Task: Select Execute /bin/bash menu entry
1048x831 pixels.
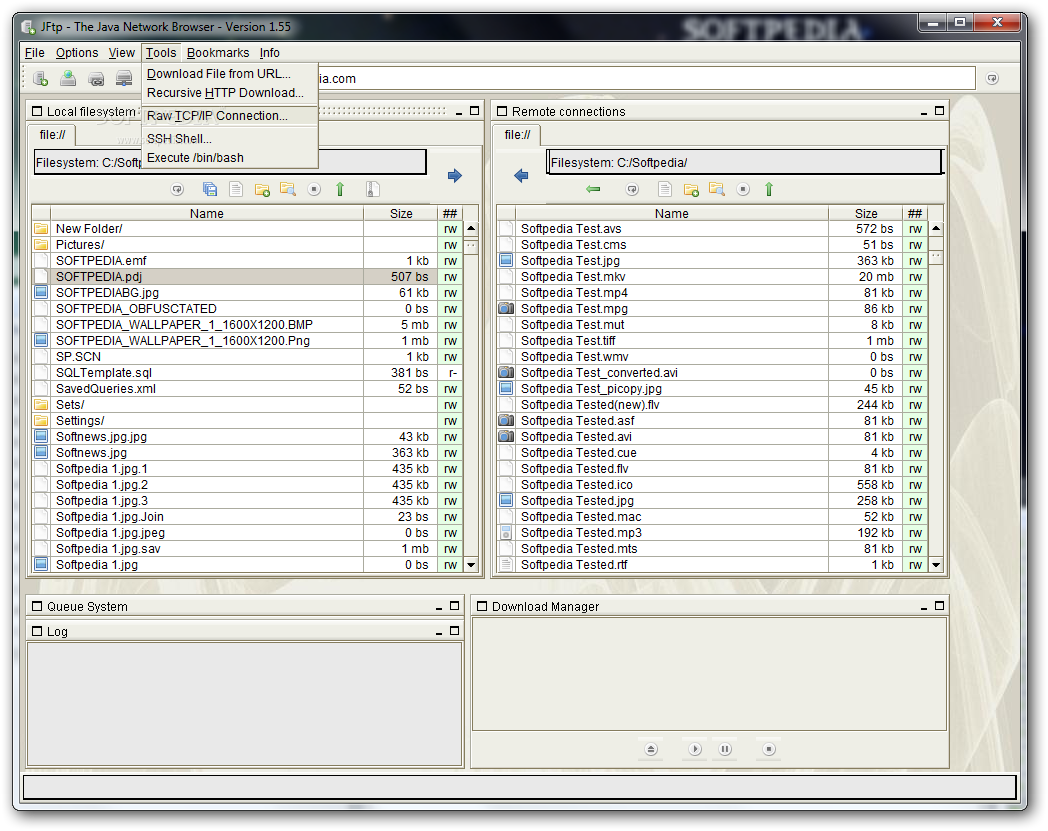Action: coord(229,158)
